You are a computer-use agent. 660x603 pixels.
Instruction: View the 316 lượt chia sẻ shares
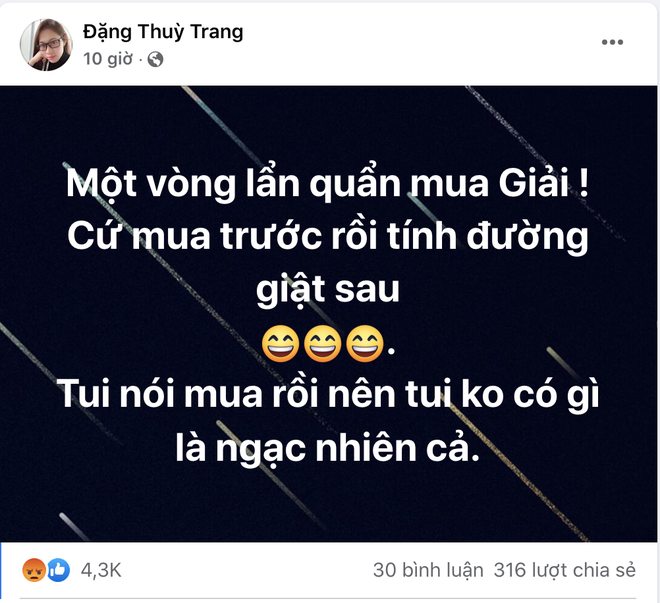[x=564, y=570]
